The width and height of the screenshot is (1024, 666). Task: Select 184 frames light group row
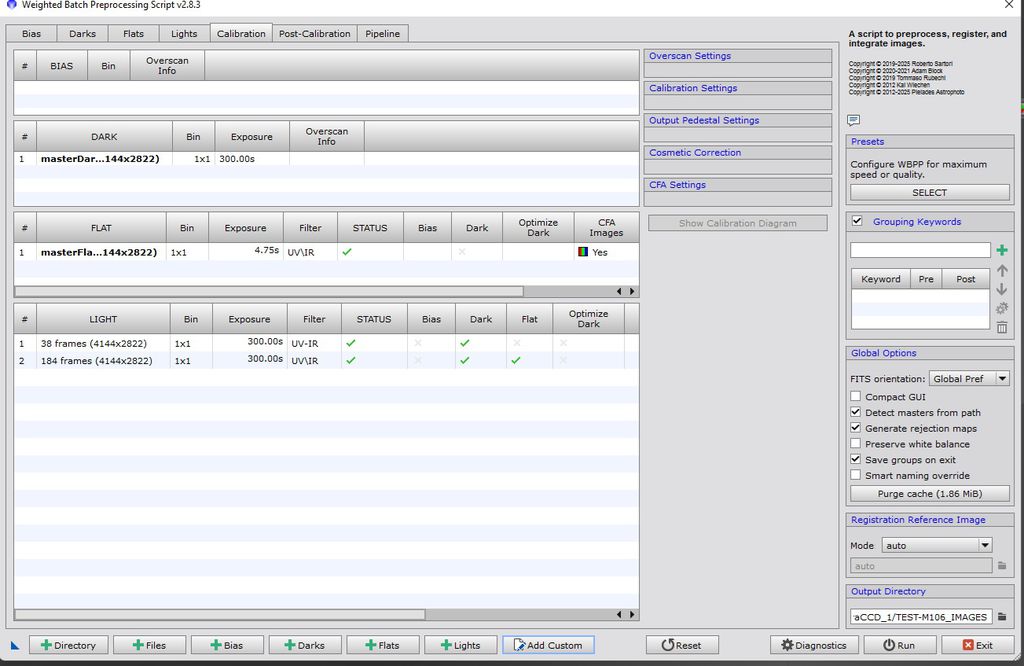pos(326,360)
